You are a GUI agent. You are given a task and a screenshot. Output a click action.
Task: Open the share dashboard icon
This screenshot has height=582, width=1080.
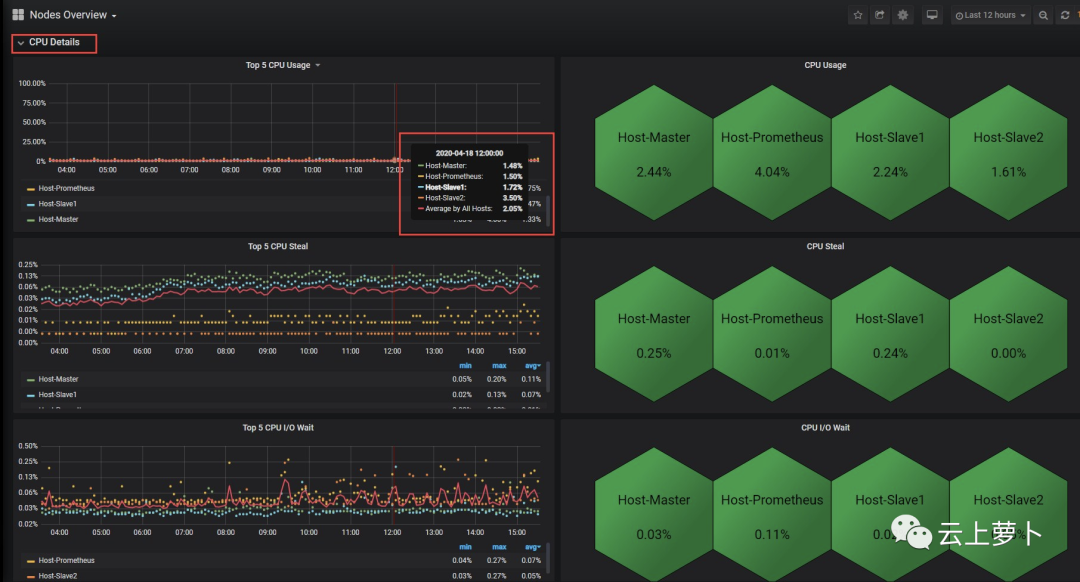(x=880, y=14)
